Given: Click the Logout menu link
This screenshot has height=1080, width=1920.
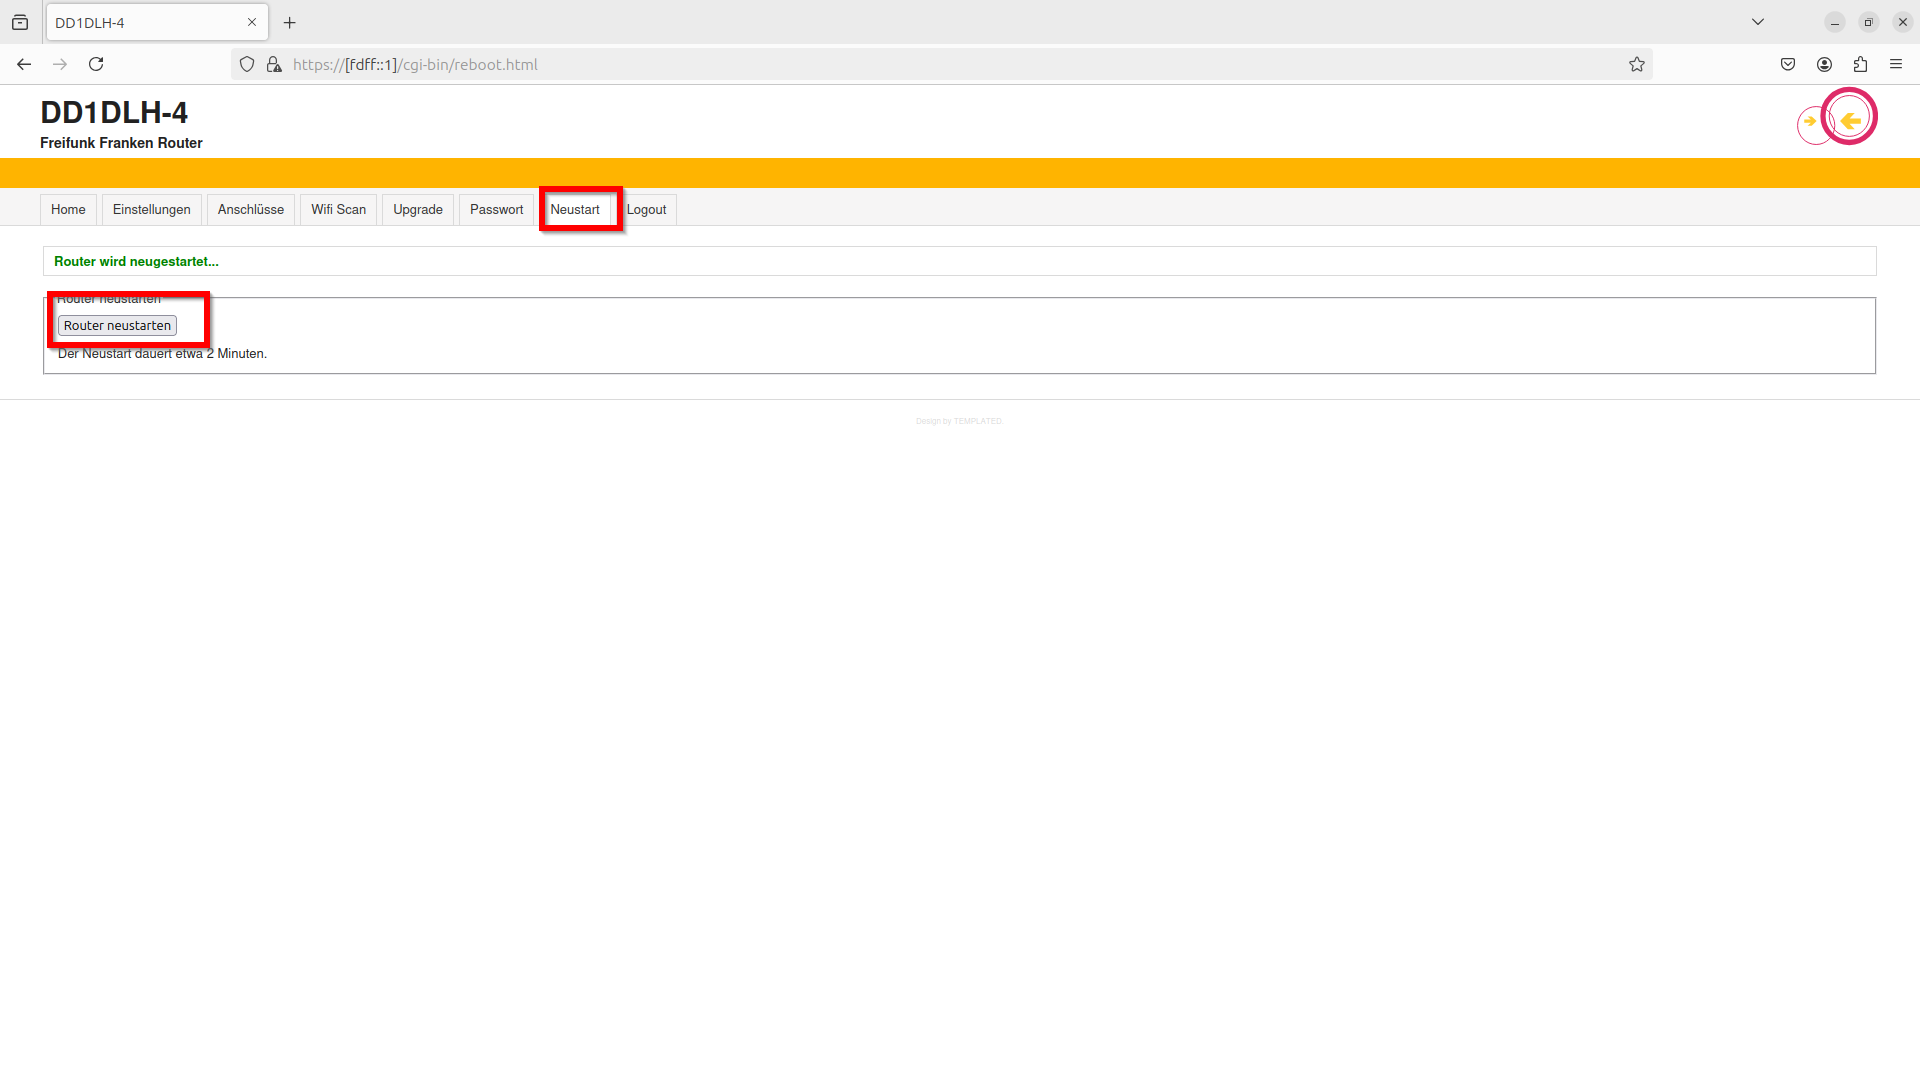Looking at the screenshot, I should [x=647, y=209].
